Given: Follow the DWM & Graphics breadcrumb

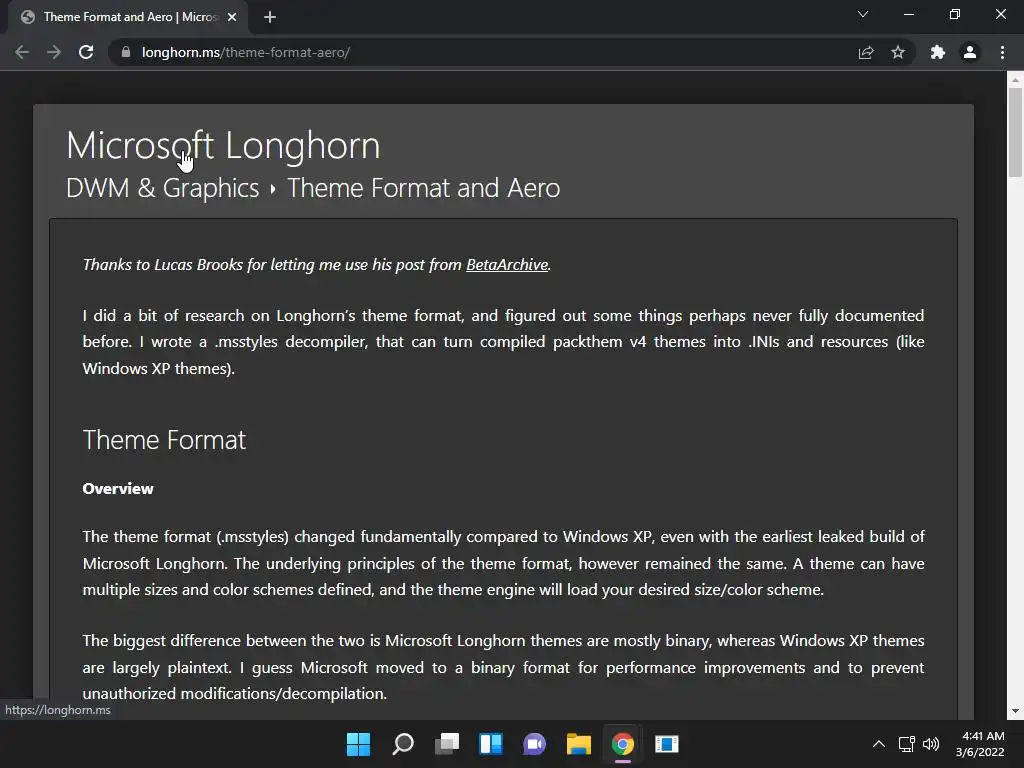Looking at the screenshot, I should [163, 188].
